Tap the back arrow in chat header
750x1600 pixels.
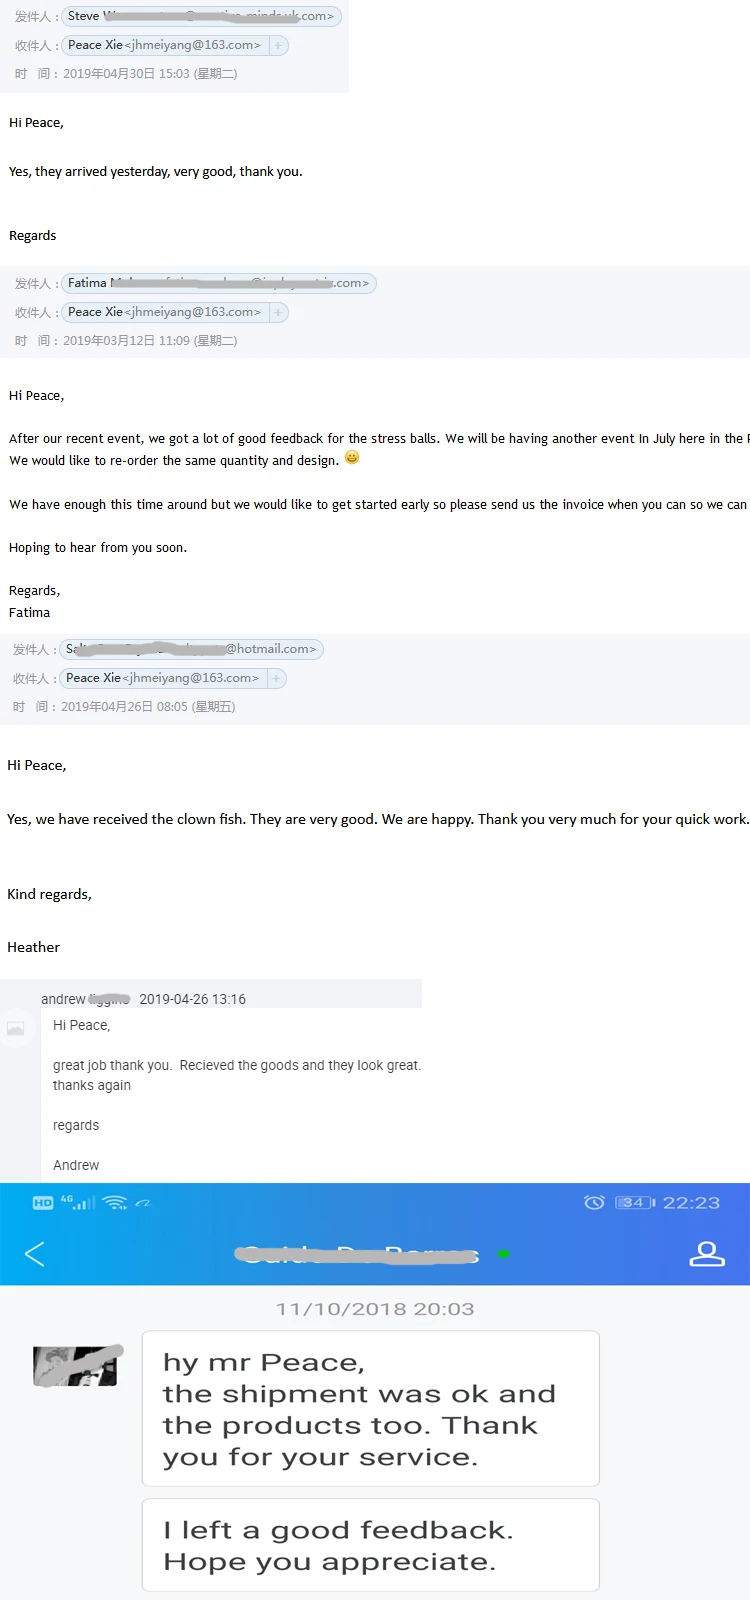tap(35, 1254)
